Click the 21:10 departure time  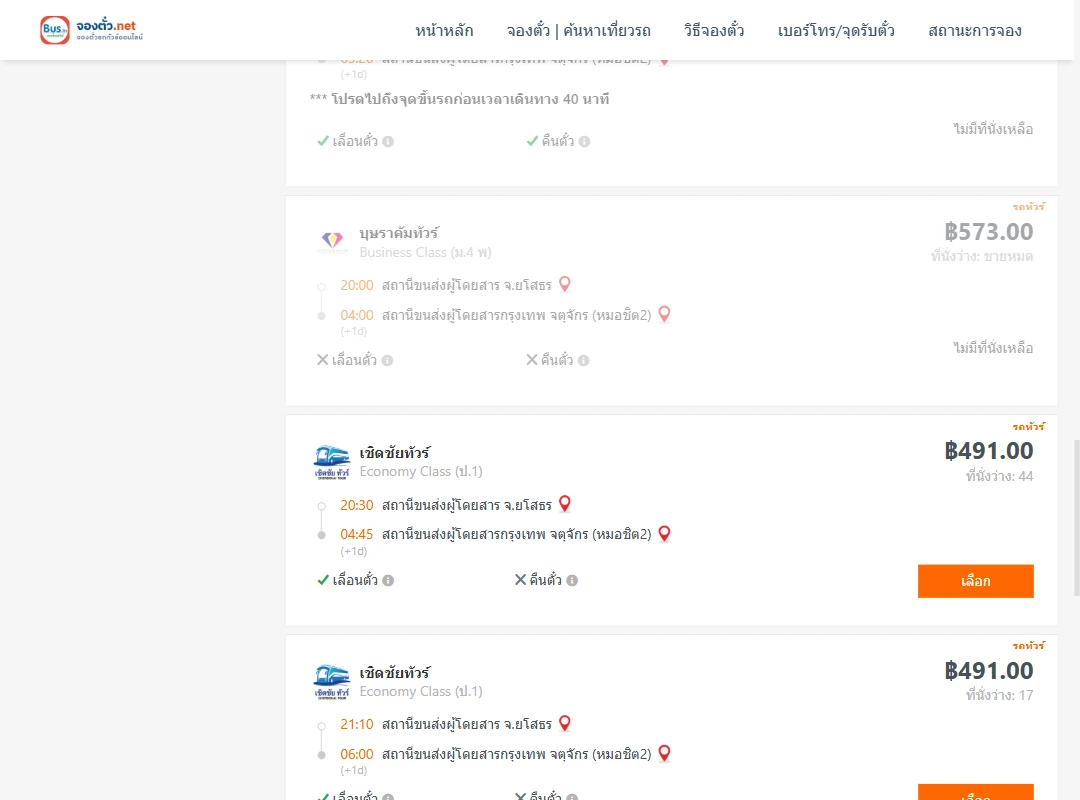(x=357, y=724)
